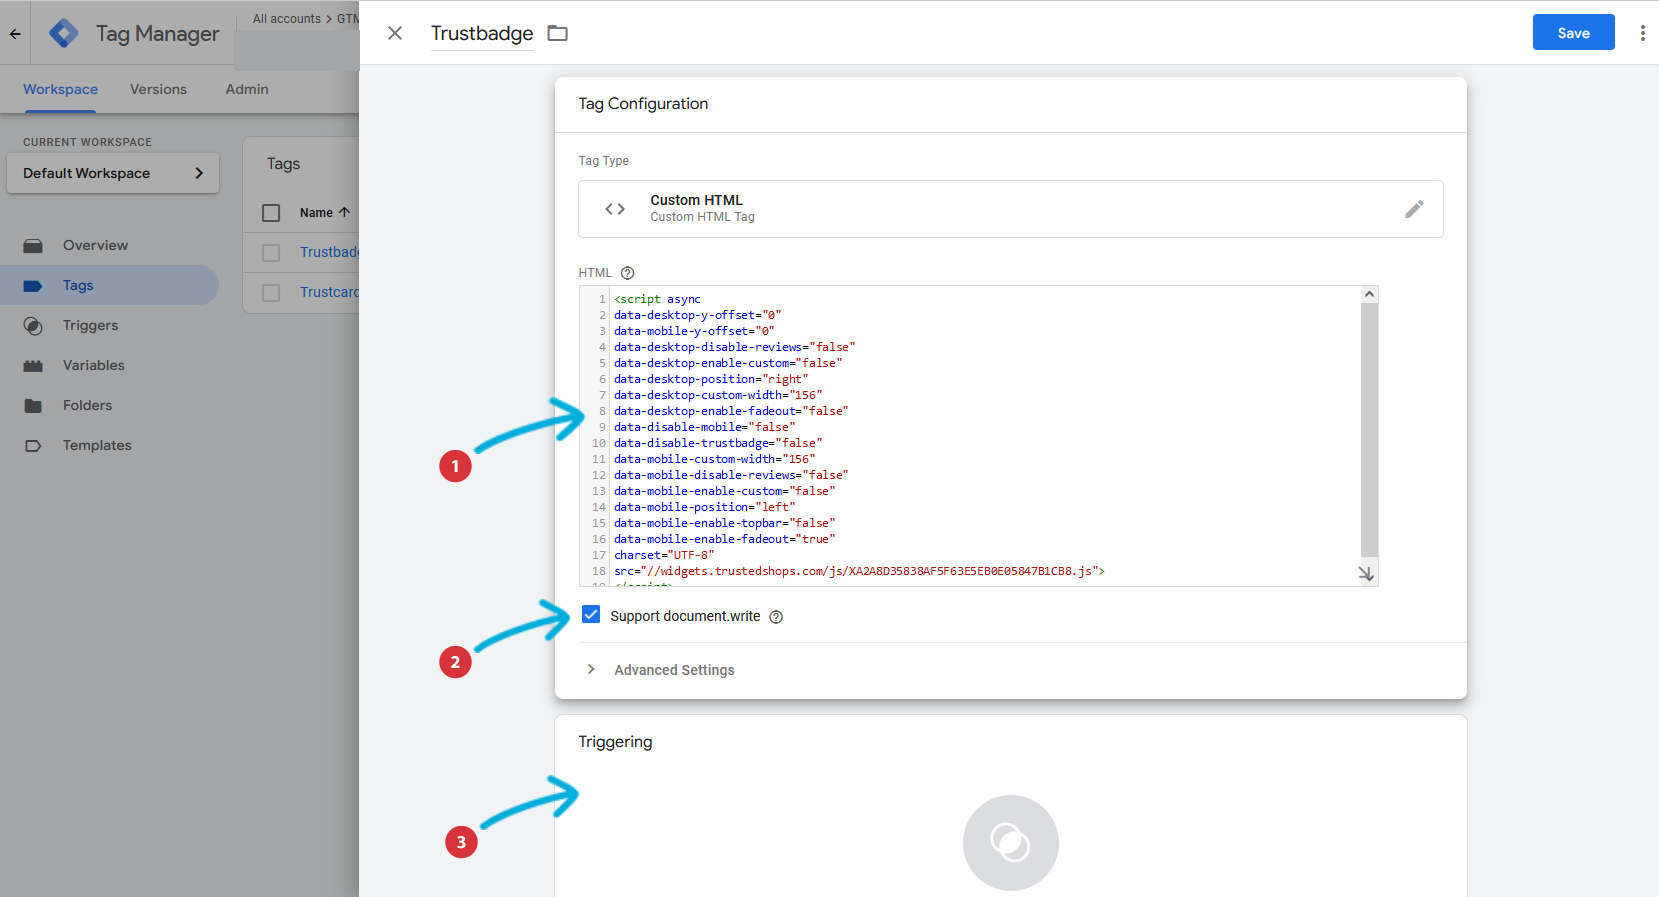The image size is (1659, 897).
Task: Save the Trustbadge tag
Action: pyautogui.click(x=1573, y=33)
